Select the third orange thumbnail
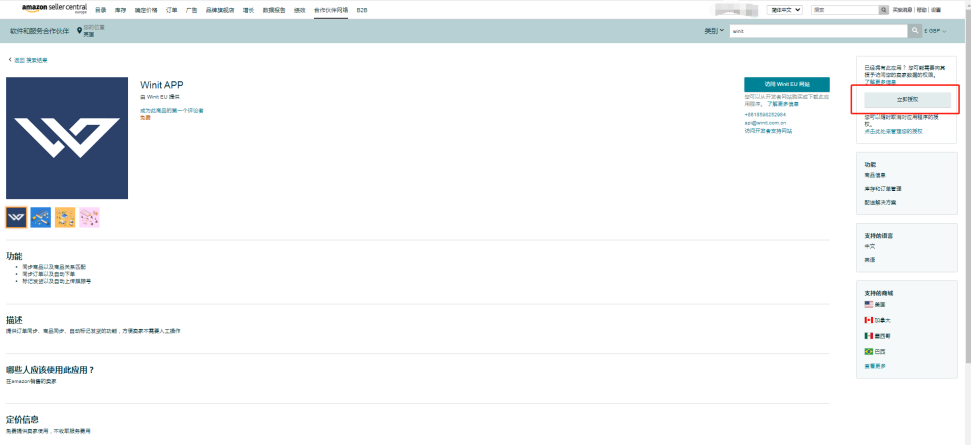971x445 pixels. [x=65, y=217]
